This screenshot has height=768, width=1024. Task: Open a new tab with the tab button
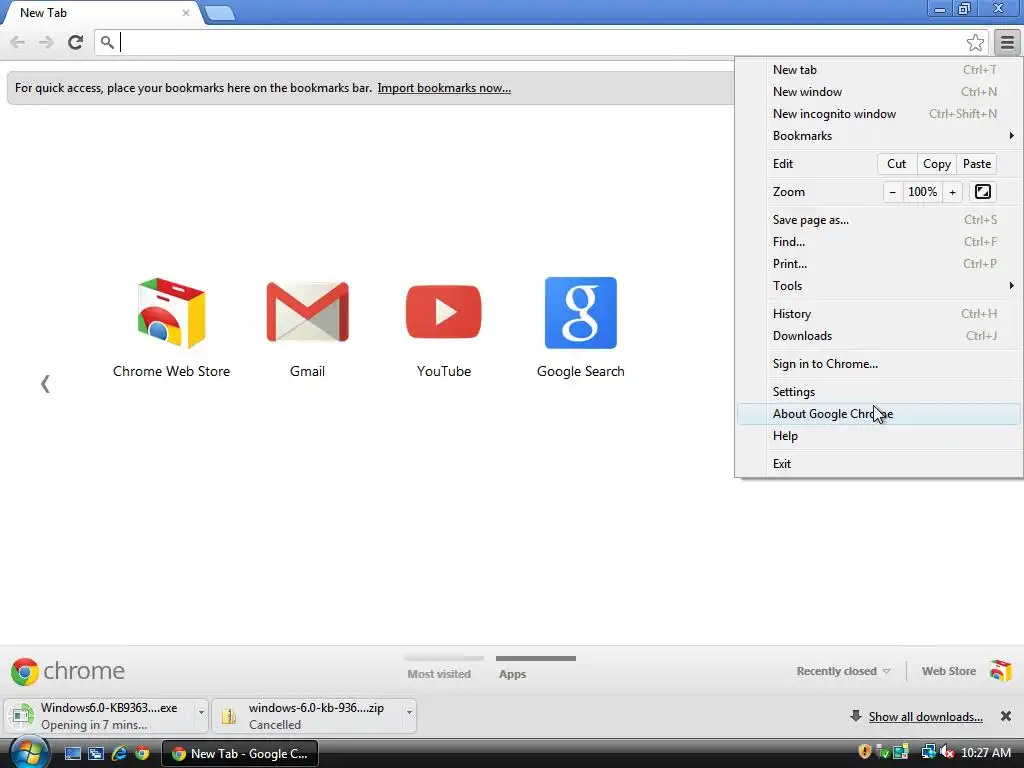219,13
